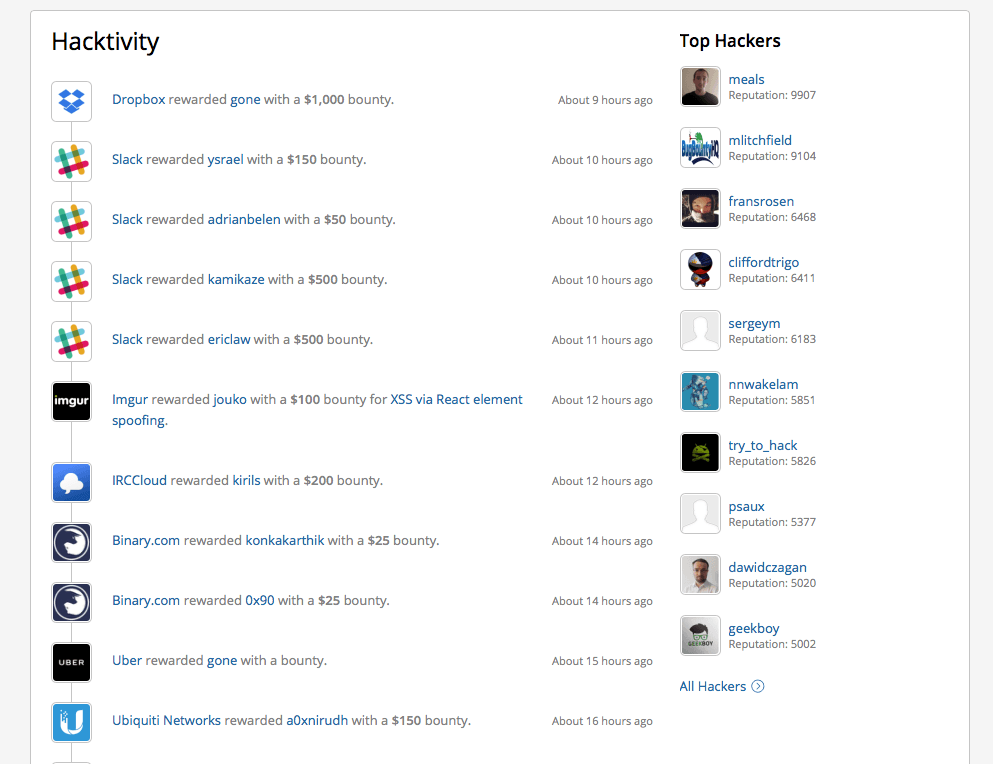The image size is (993, 764).
Task: Click the IRCCloud program link
Action: click(x=139, y=481)
